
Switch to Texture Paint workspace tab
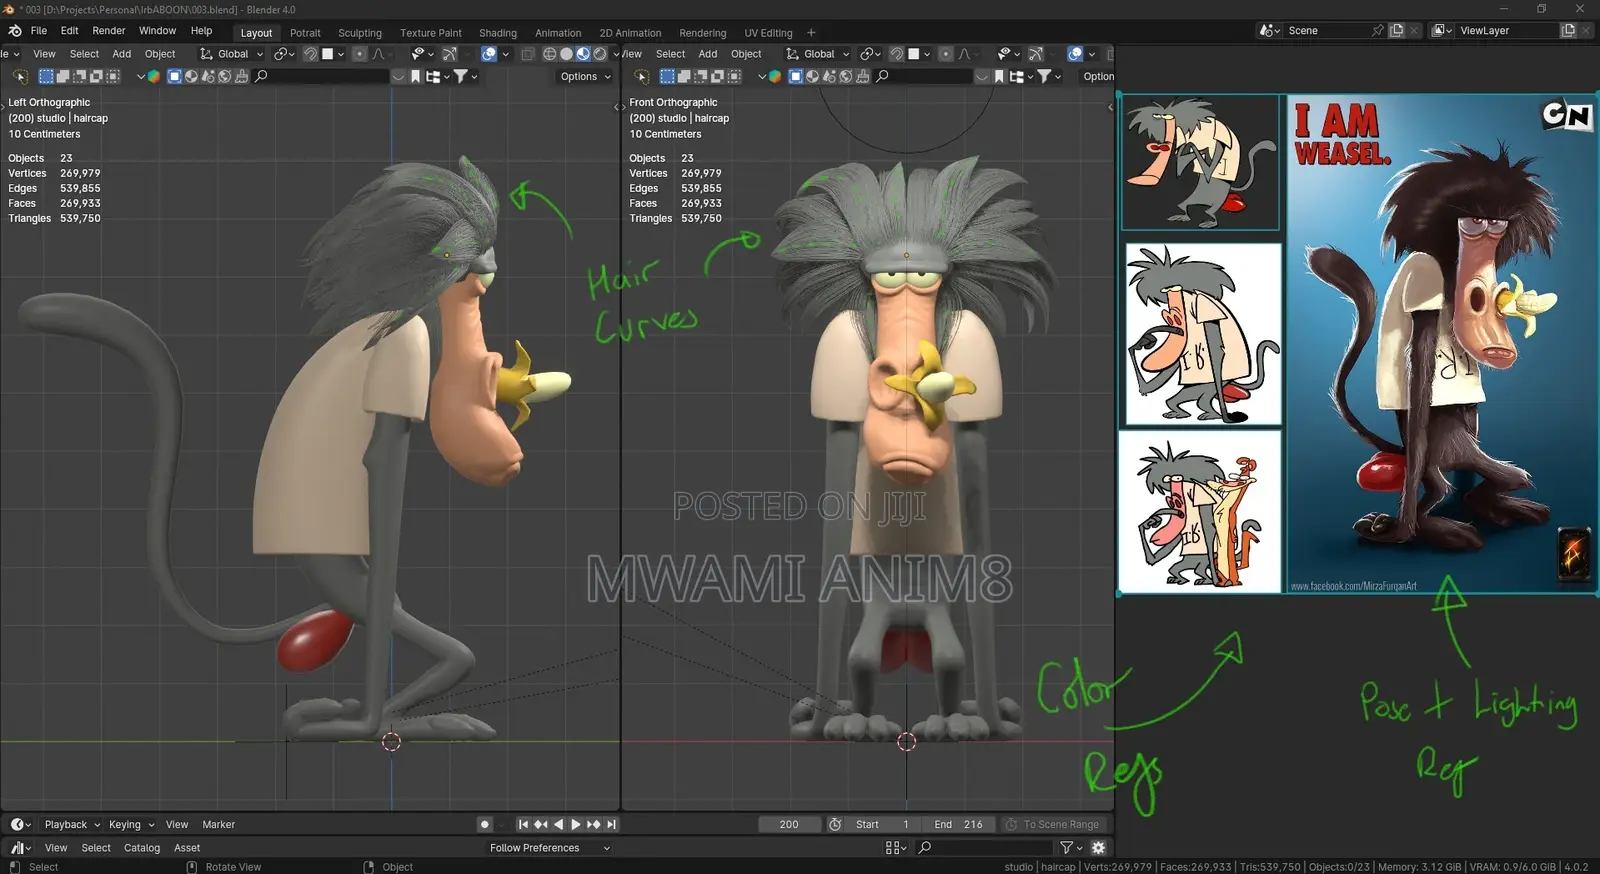point(431,33)
